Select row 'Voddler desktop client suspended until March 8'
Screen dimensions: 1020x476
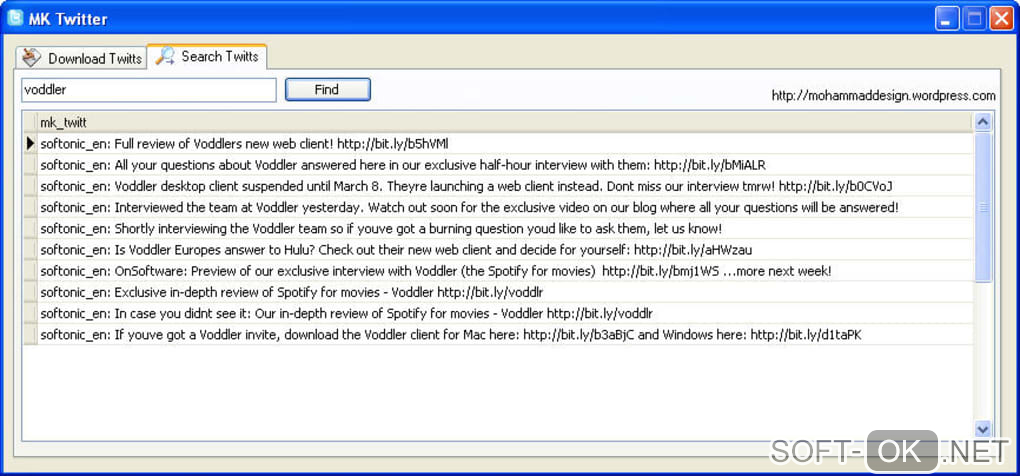505,186
